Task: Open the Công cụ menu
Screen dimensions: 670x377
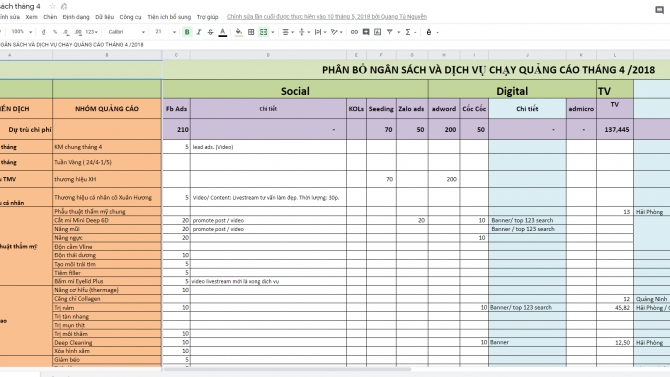Action: tap(130, 17)
